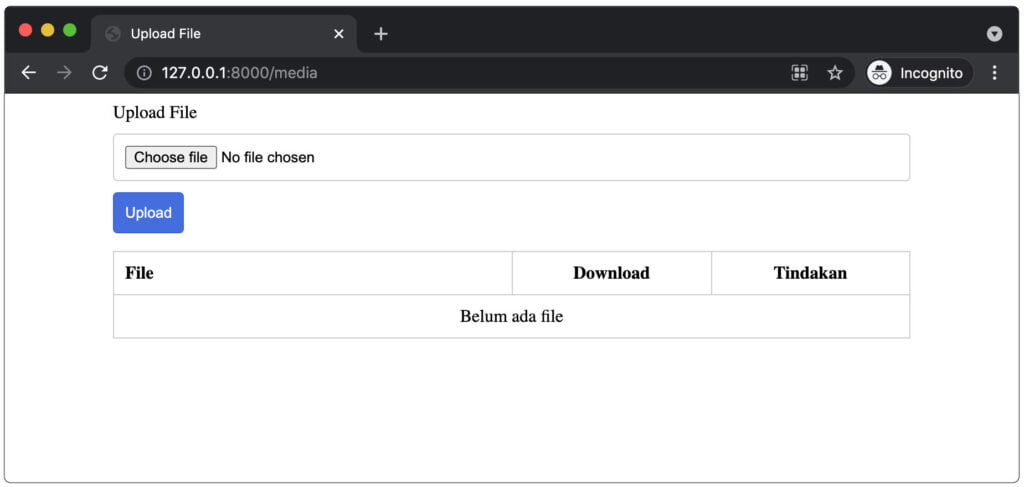Close the Upload File tab
This screenshot has height=487, width=1024.
(x=338, y=34)
